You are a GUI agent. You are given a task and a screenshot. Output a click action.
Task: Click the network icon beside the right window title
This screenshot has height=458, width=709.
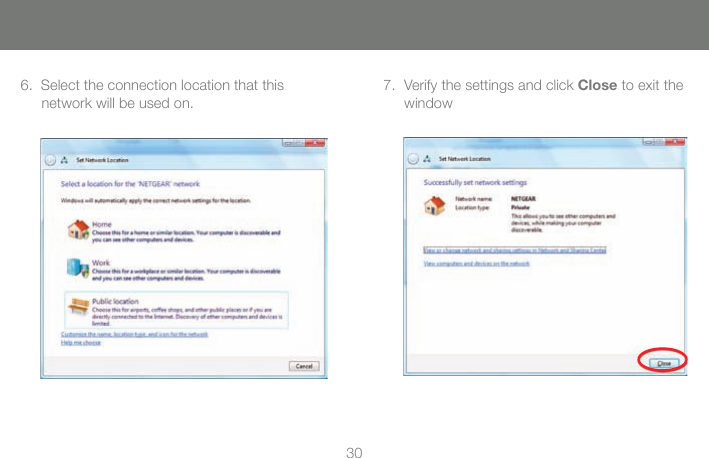(427, 159)
